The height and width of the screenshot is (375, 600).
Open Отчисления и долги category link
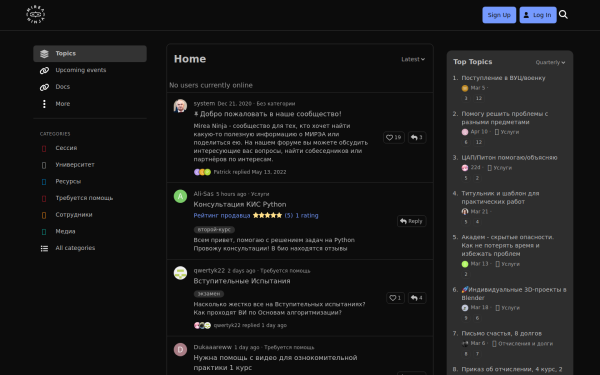pyautogui.click(x=522, y=344)
